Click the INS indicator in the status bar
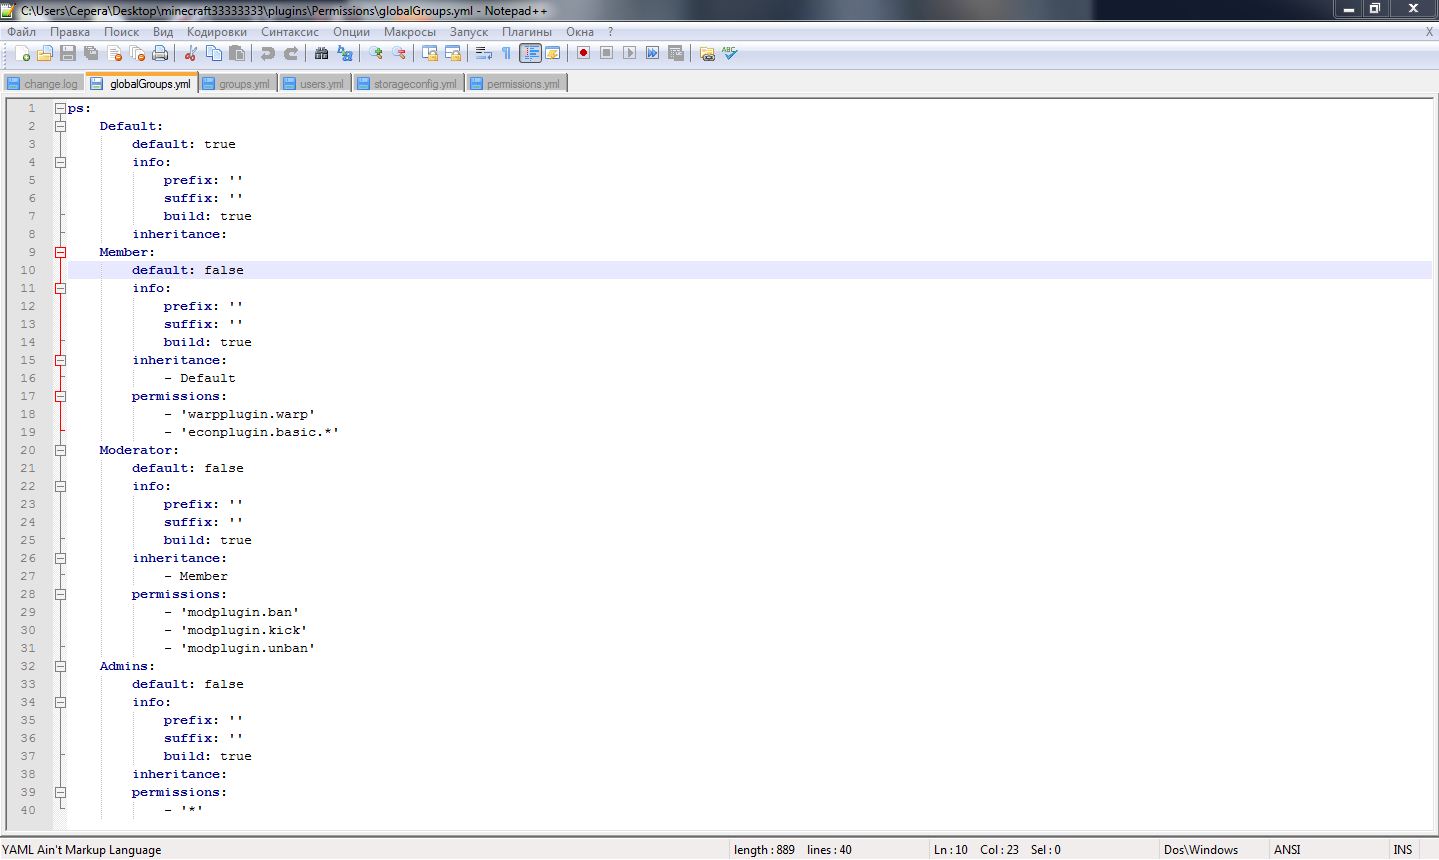 click(x=1403, y=850)
